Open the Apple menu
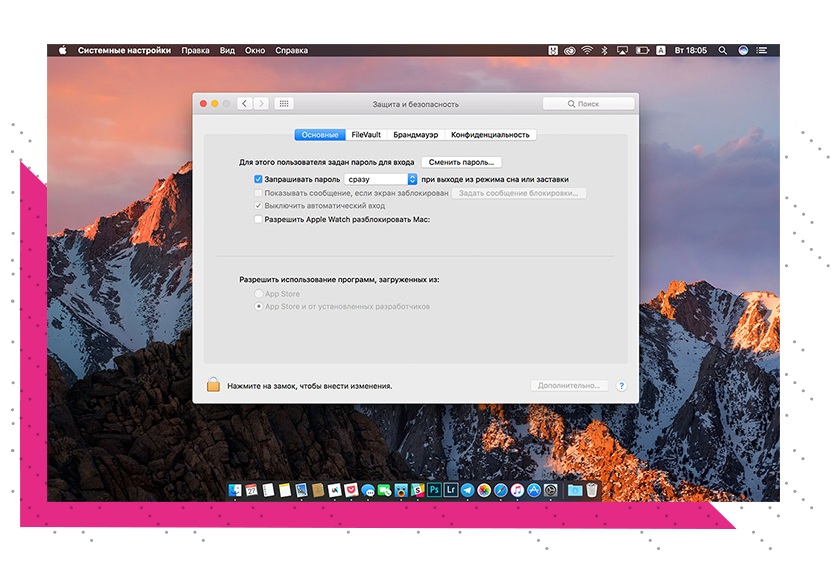840x577 pixels. (x=62, y=50)
